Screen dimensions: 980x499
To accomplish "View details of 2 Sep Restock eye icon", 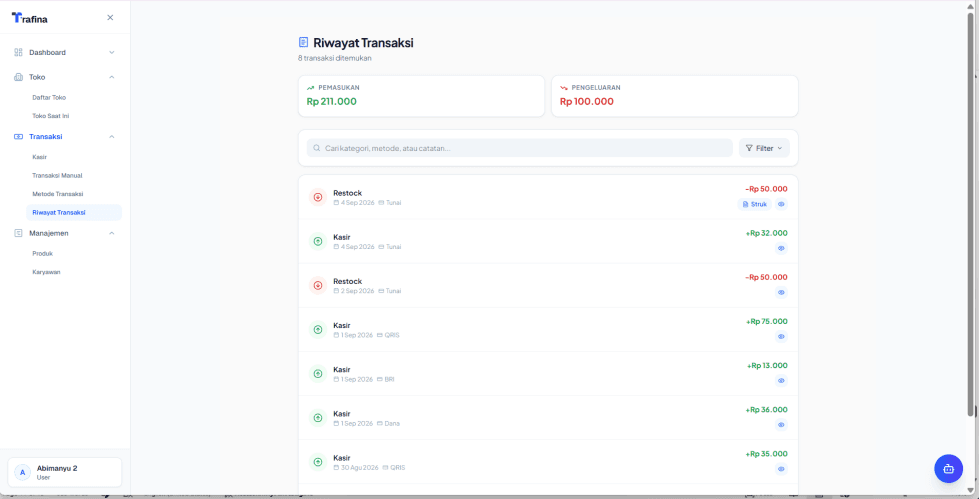I will point(781,293).
